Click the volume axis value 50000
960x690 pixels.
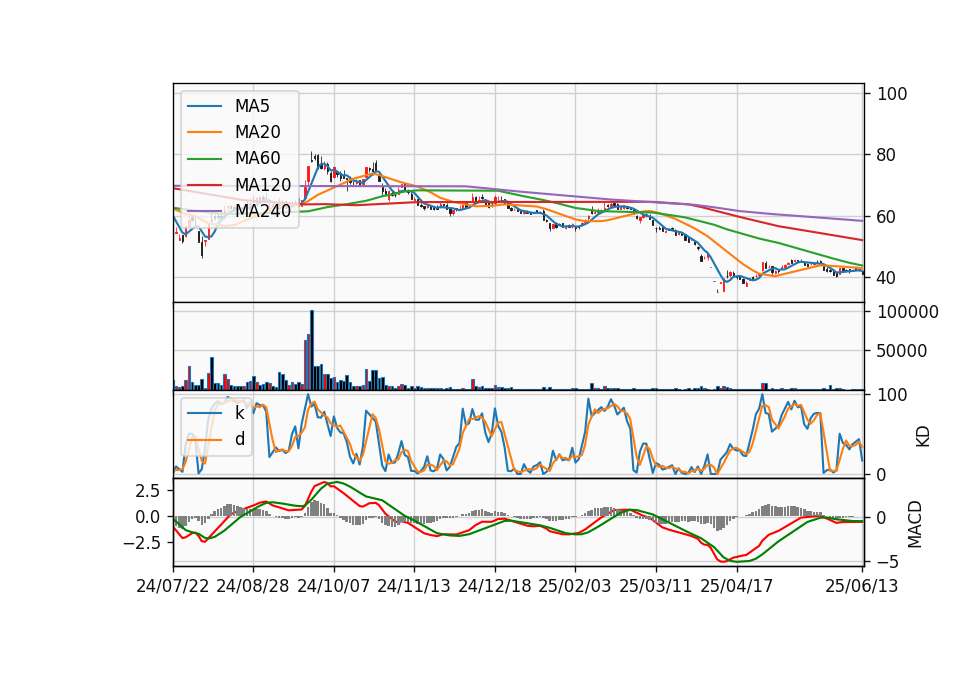pos(902,351)
